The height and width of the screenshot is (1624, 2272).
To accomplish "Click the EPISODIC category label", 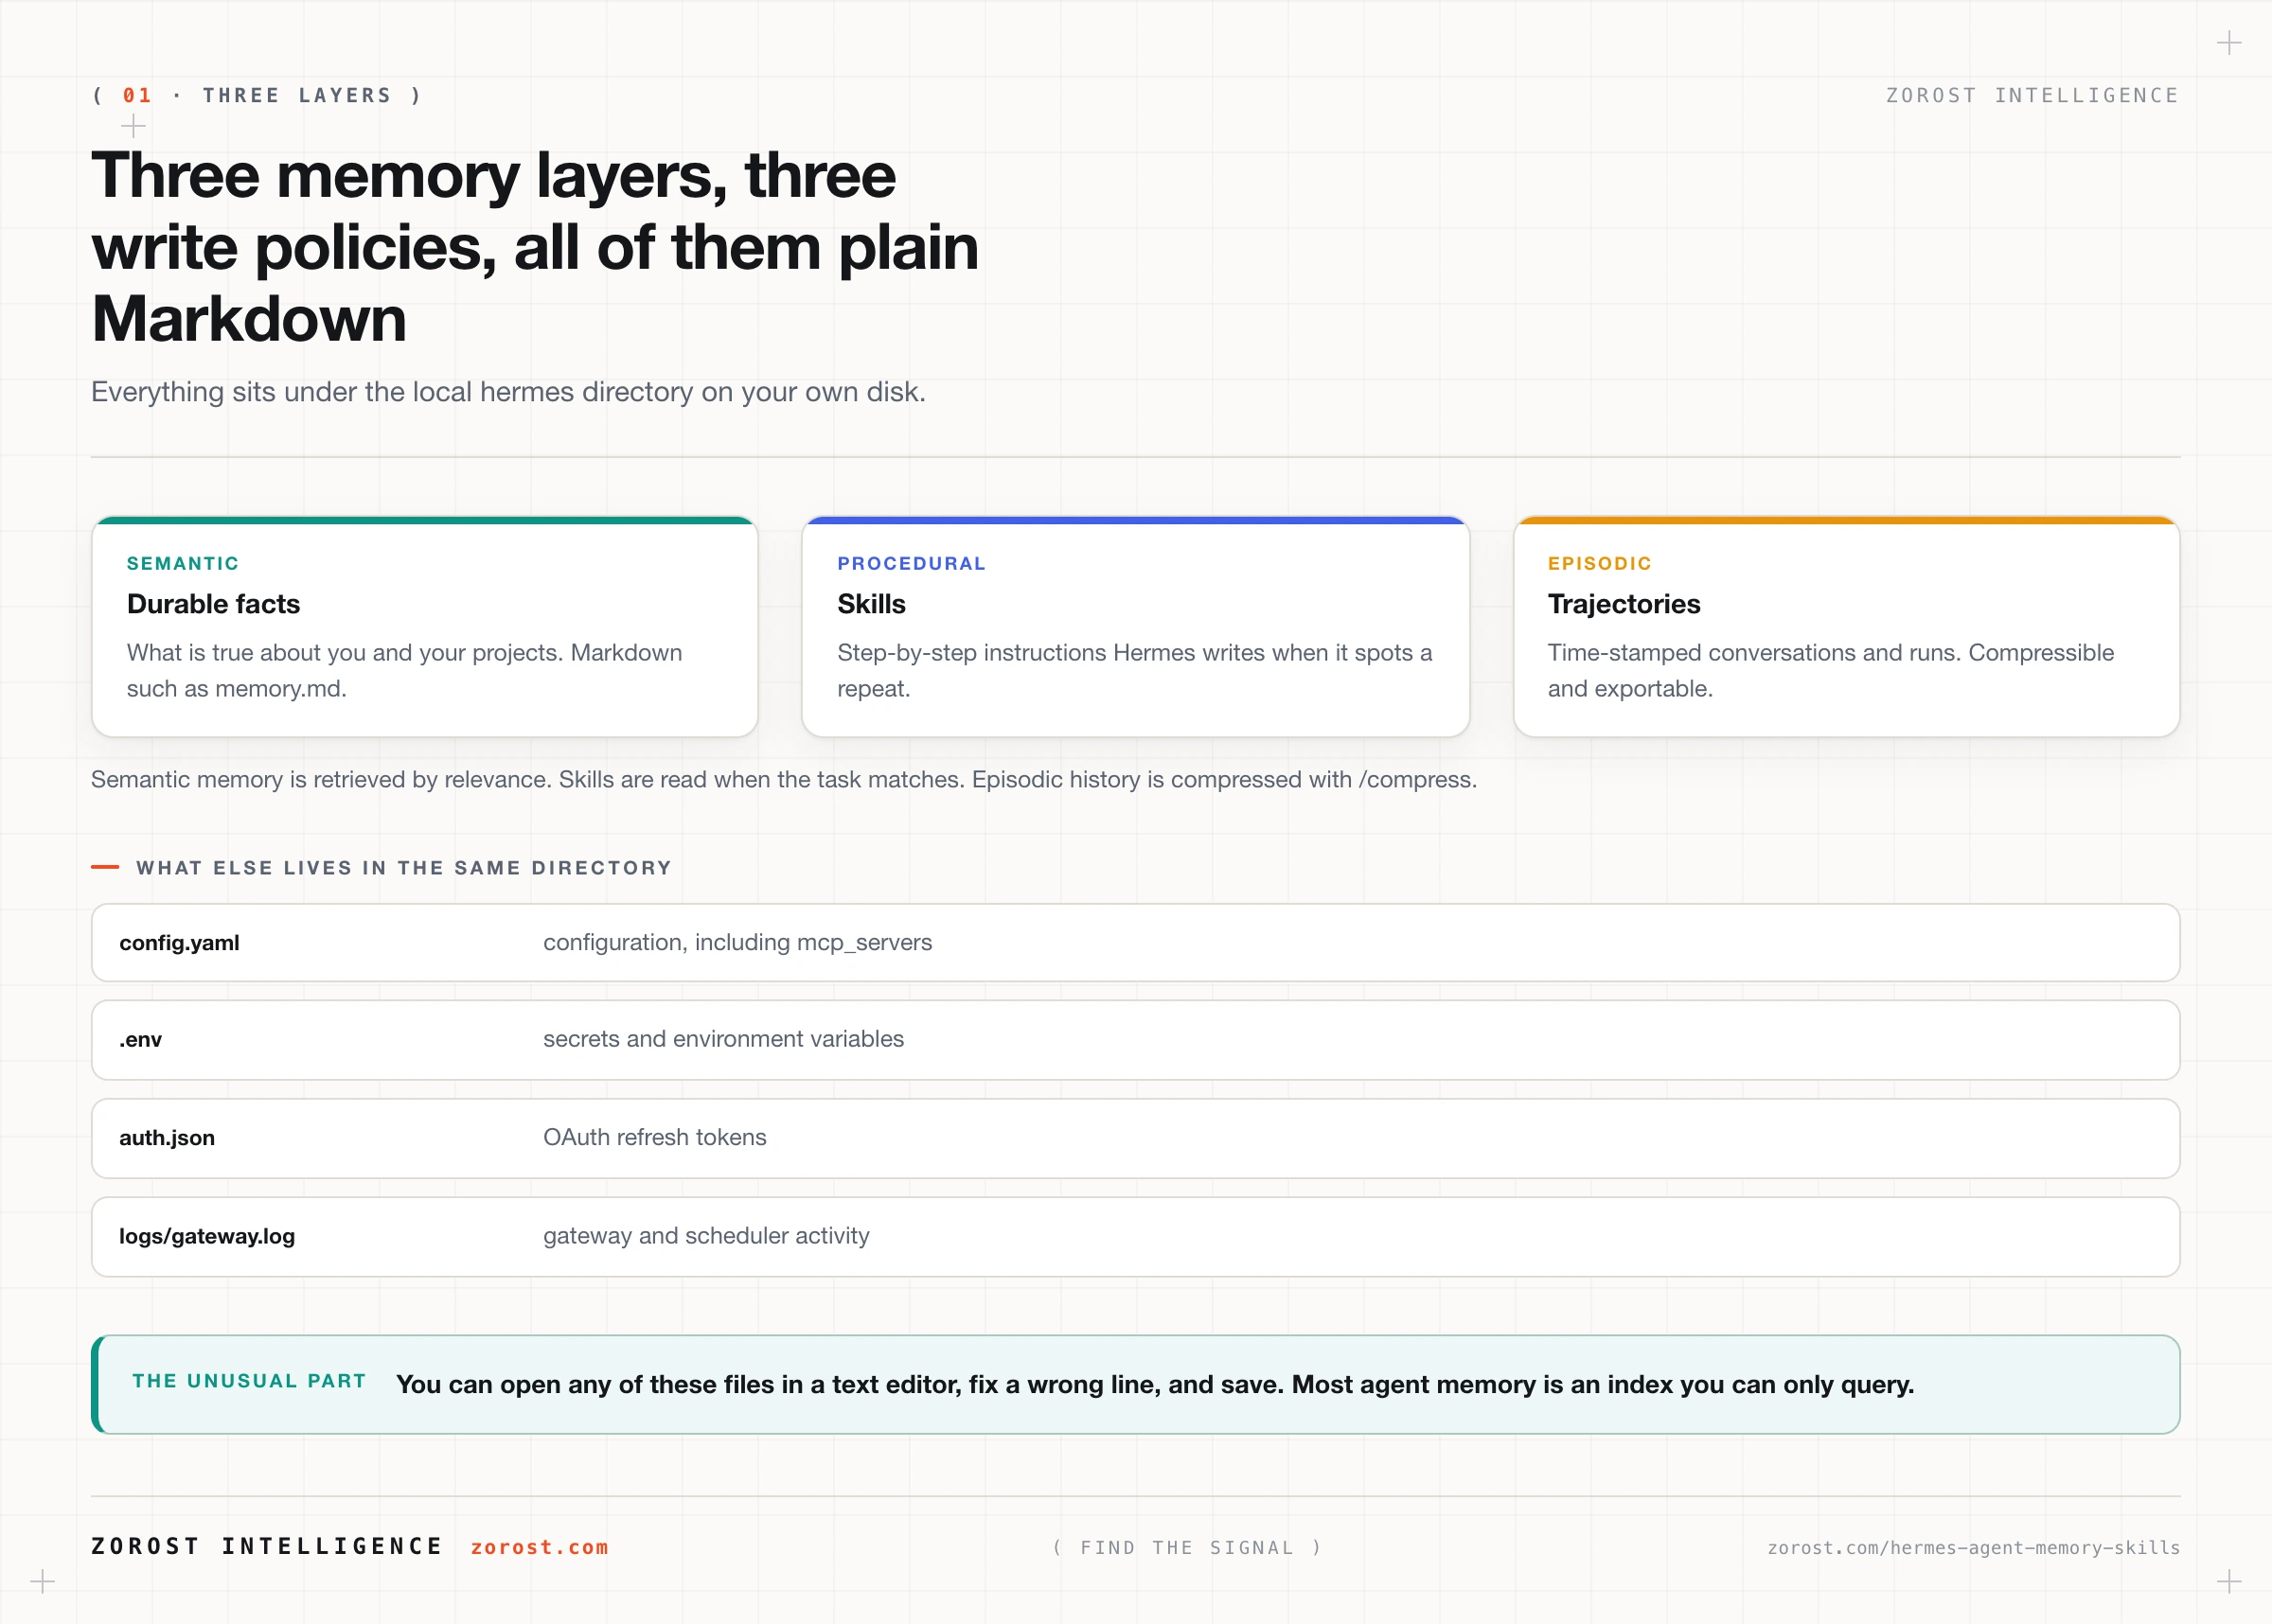I will point(1599,563).
